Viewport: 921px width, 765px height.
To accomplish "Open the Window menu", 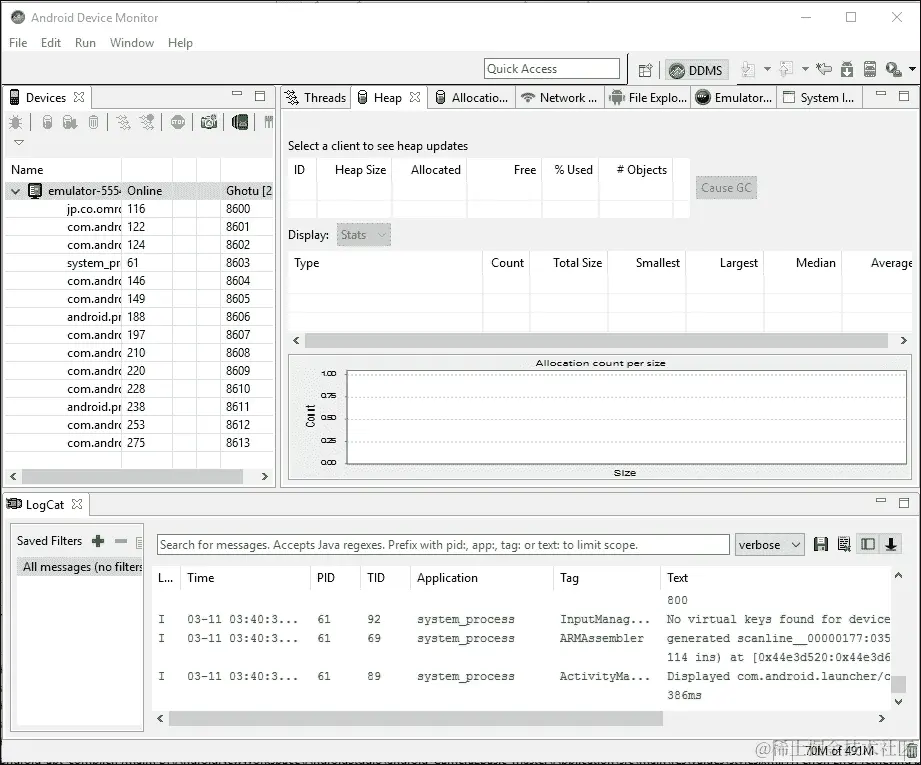I will [132, 43].
